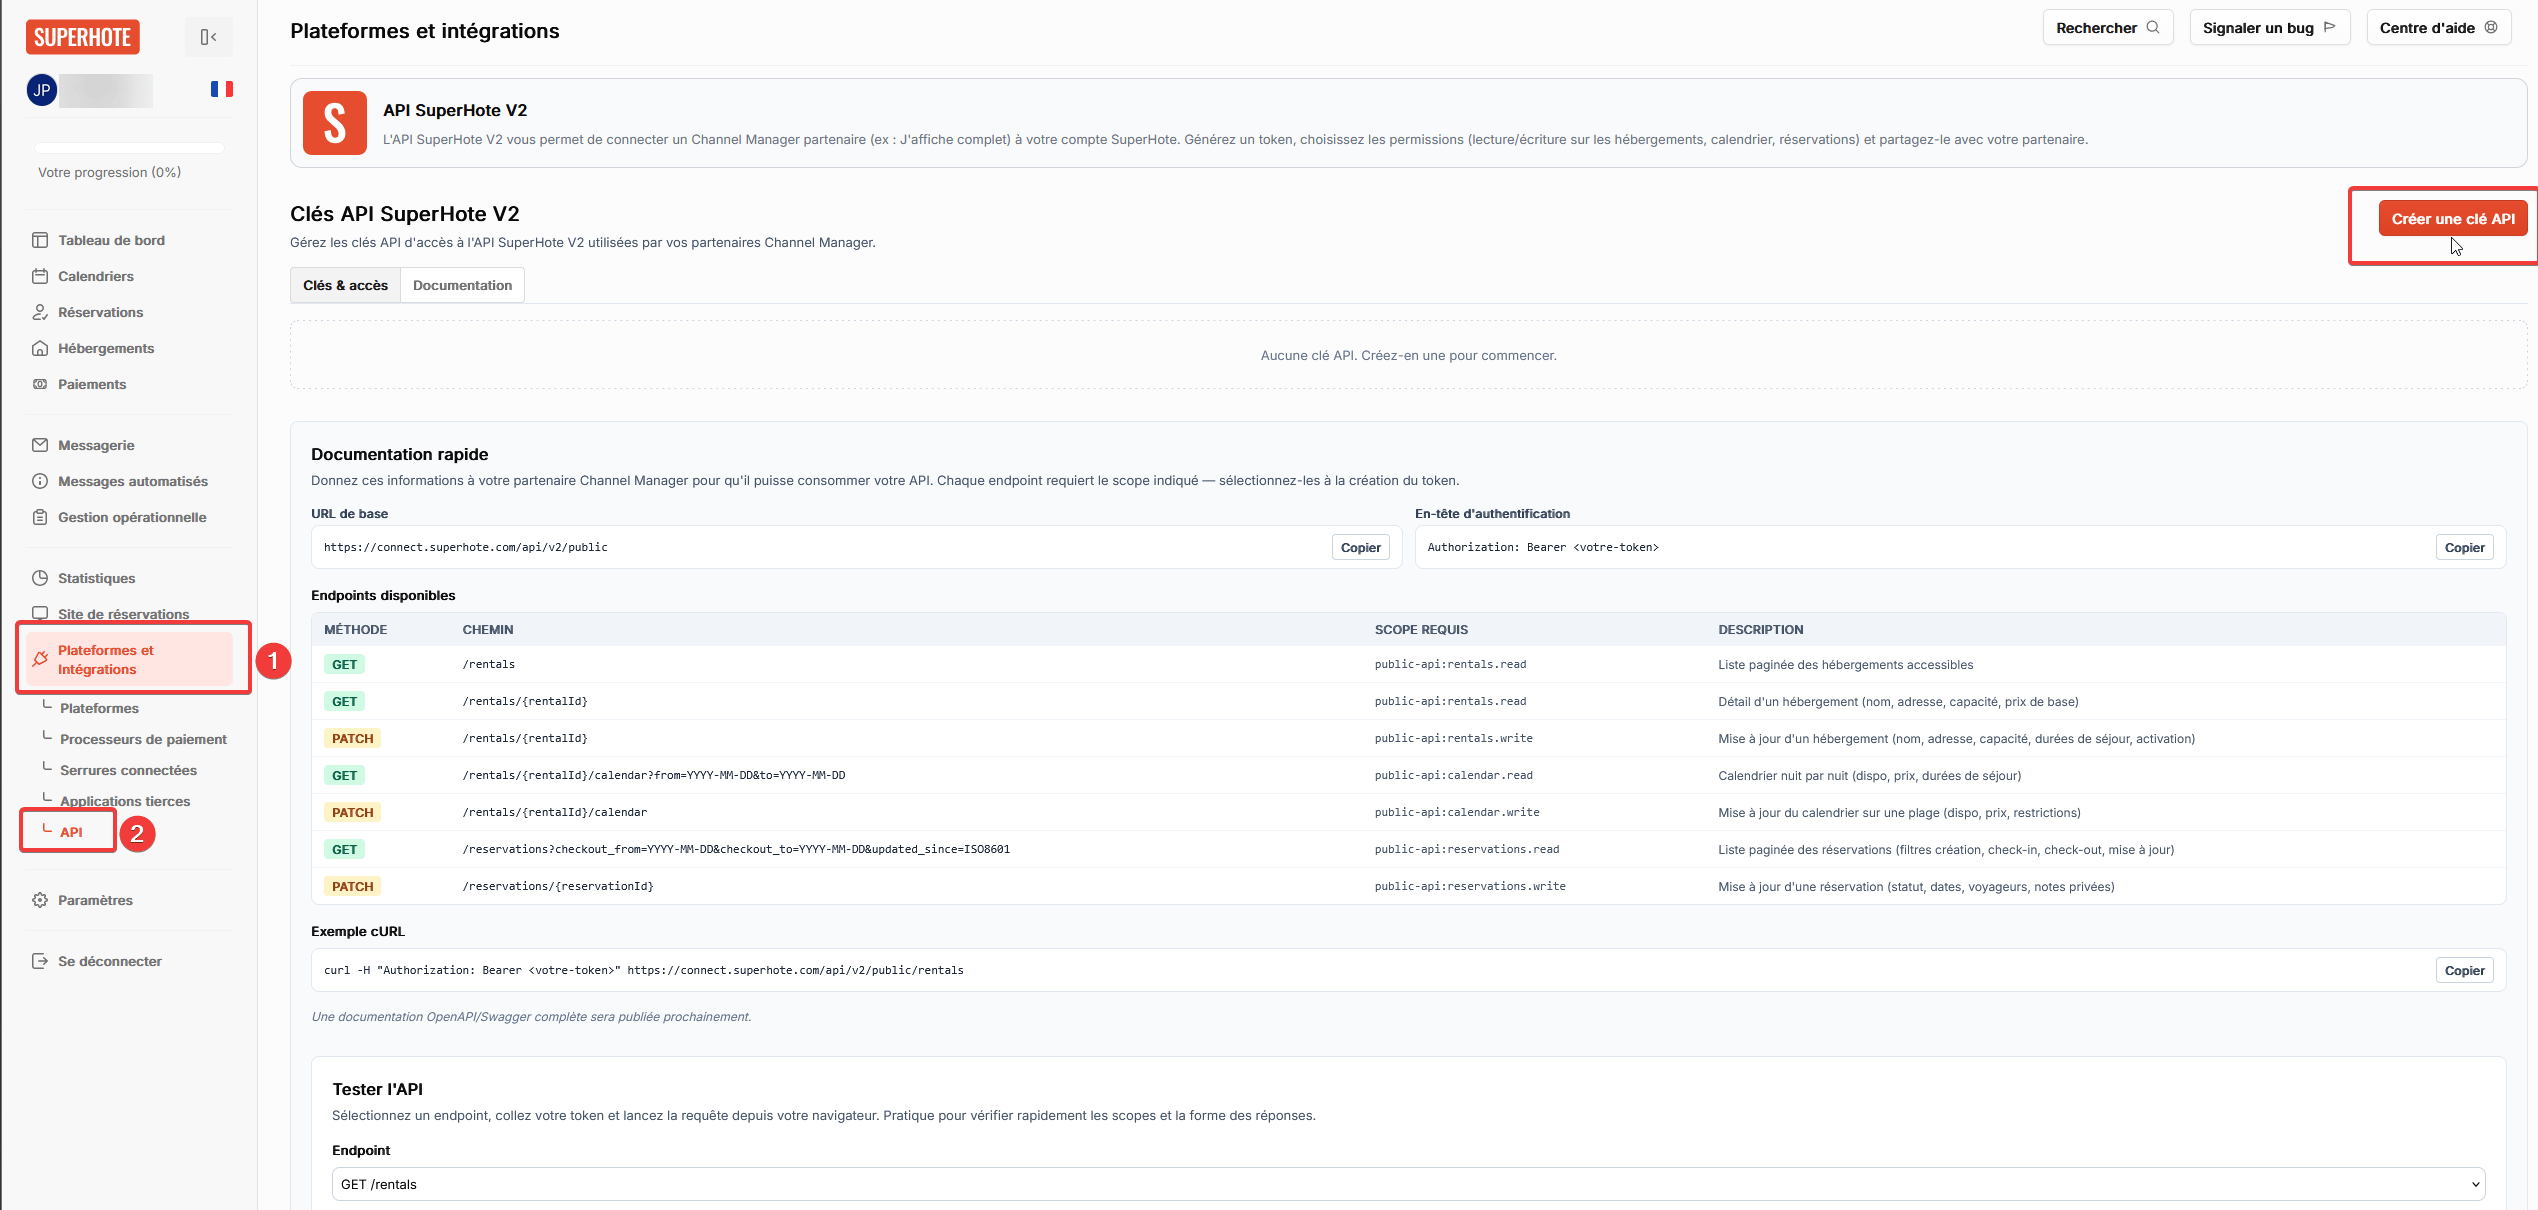Click PATCH badge for /rentals/{rentalId}/calendar row

[x=352, y=812]
